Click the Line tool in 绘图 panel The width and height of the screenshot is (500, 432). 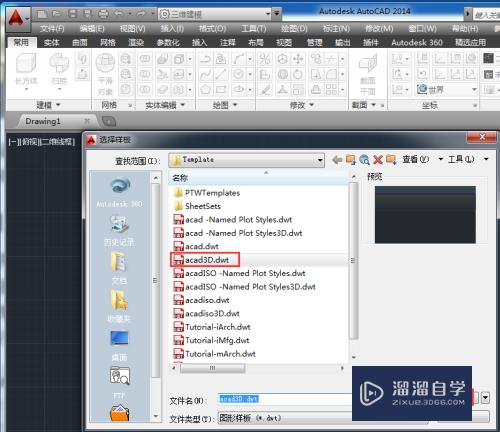[221, 74]
